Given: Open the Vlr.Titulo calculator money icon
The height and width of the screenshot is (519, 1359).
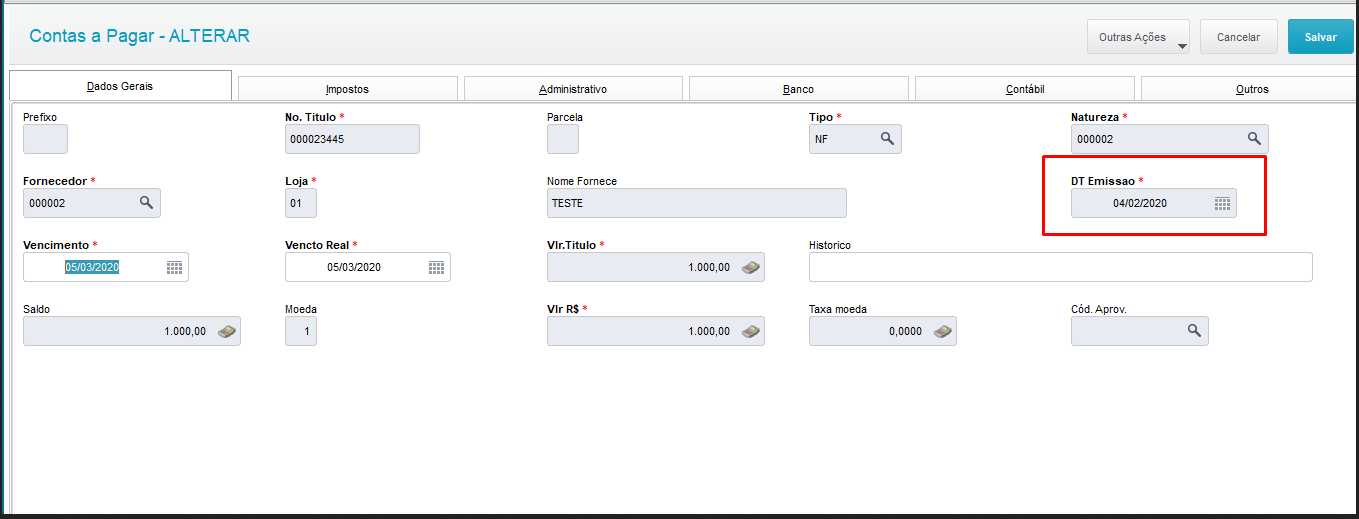Looking at the screenshot, I should [x=750, y=267].
